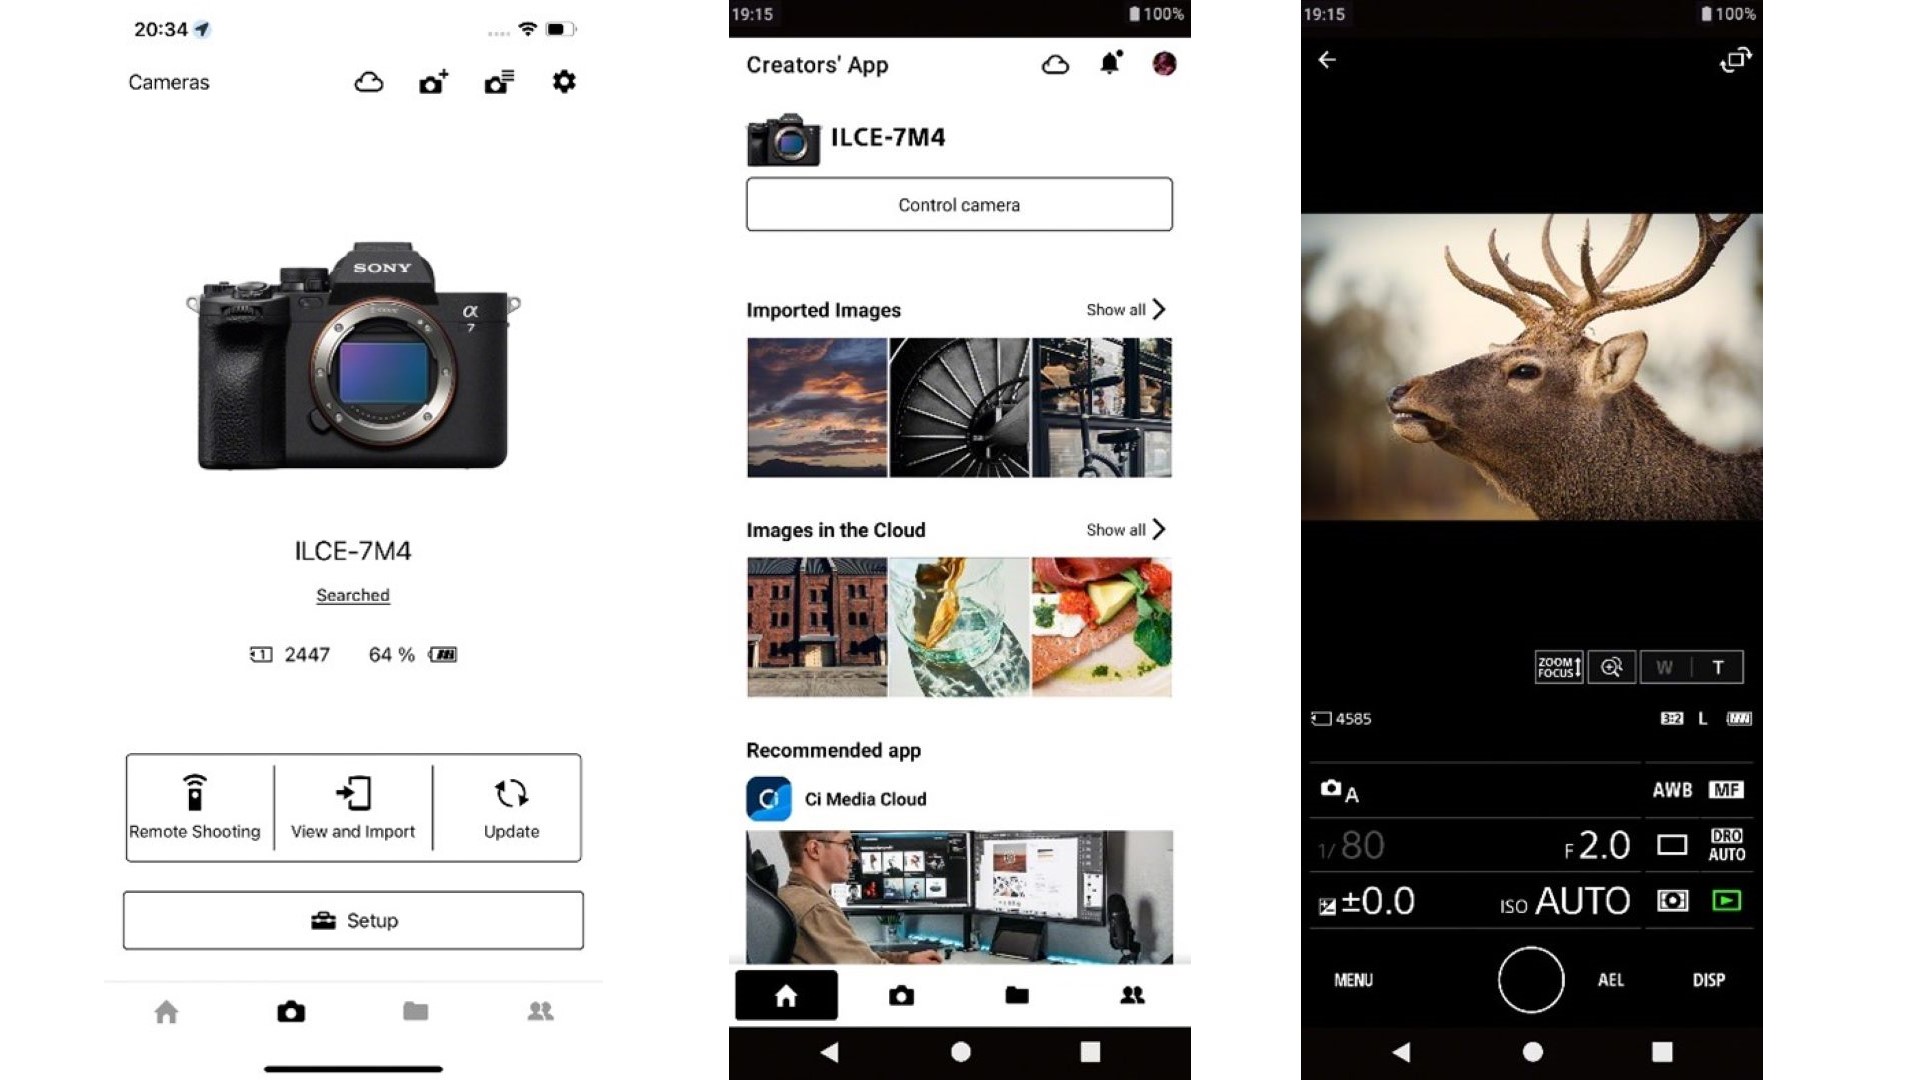Tap the green playback icon
The width and height of the screenshot is (1920, 1080).
coord(1726,901)
